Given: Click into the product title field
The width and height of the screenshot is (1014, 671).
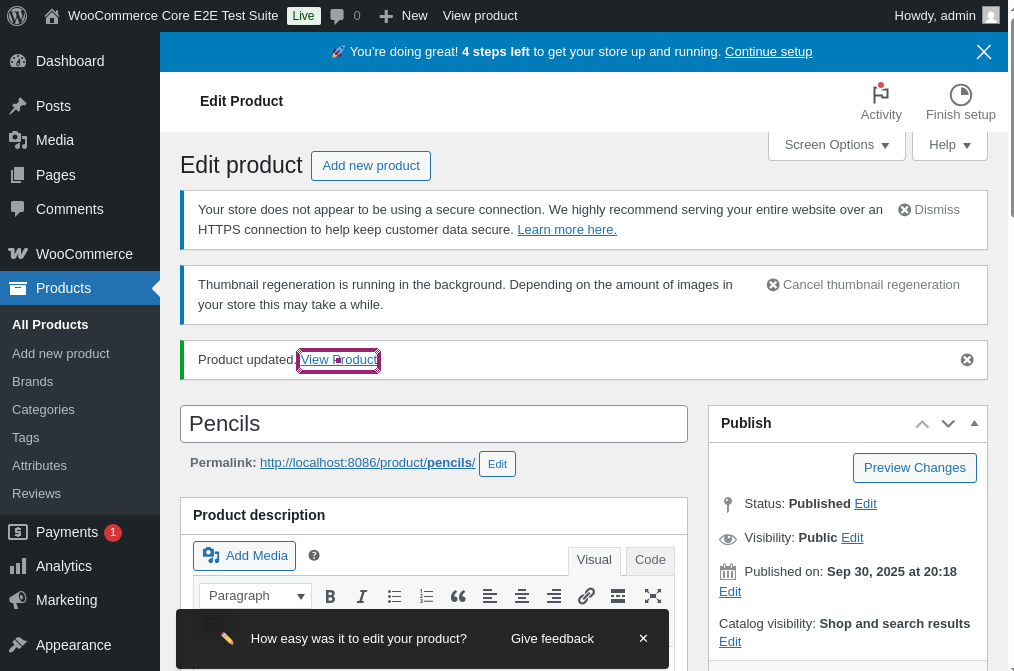Looking at the screenshot, I should pos(433,424).
